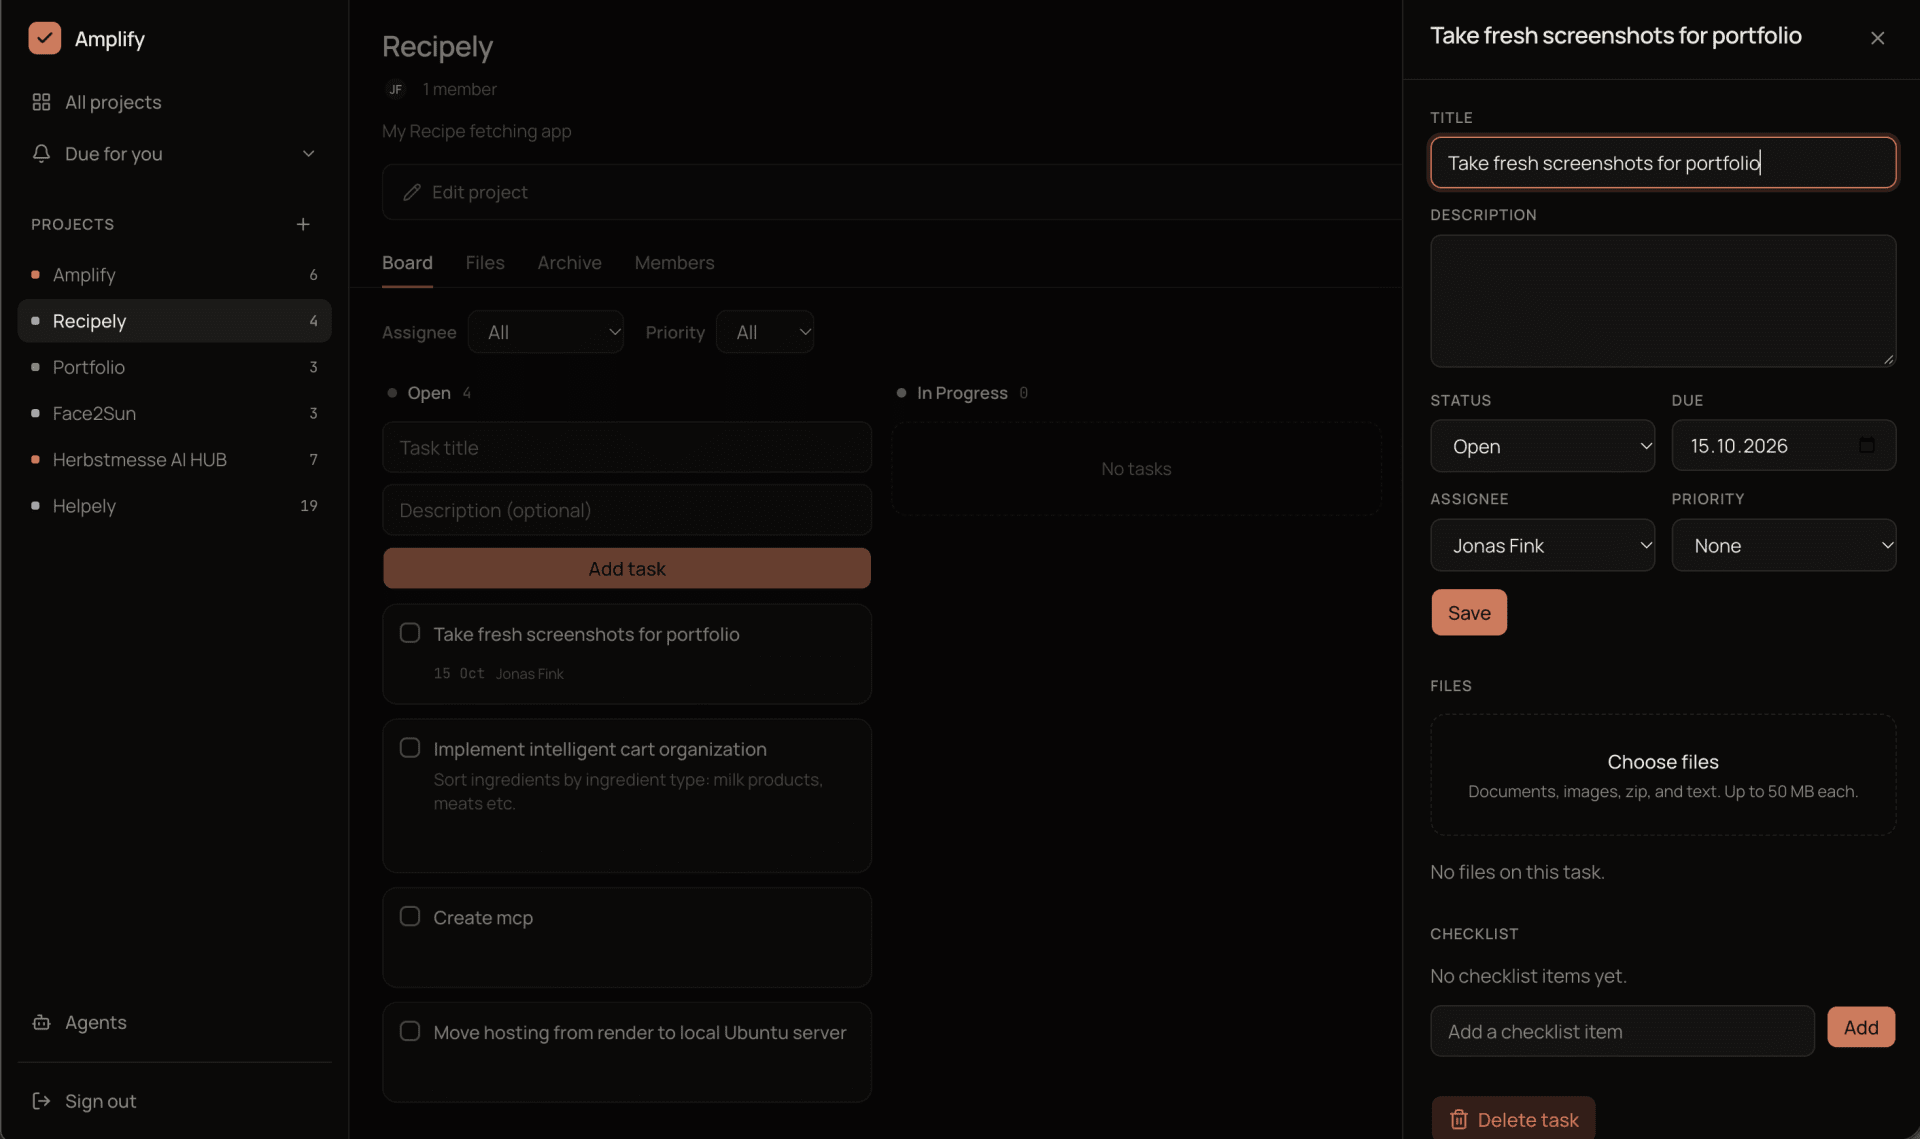Open the Status dropdown showing Open
1920x1139 pixels.
[1542, 446]
